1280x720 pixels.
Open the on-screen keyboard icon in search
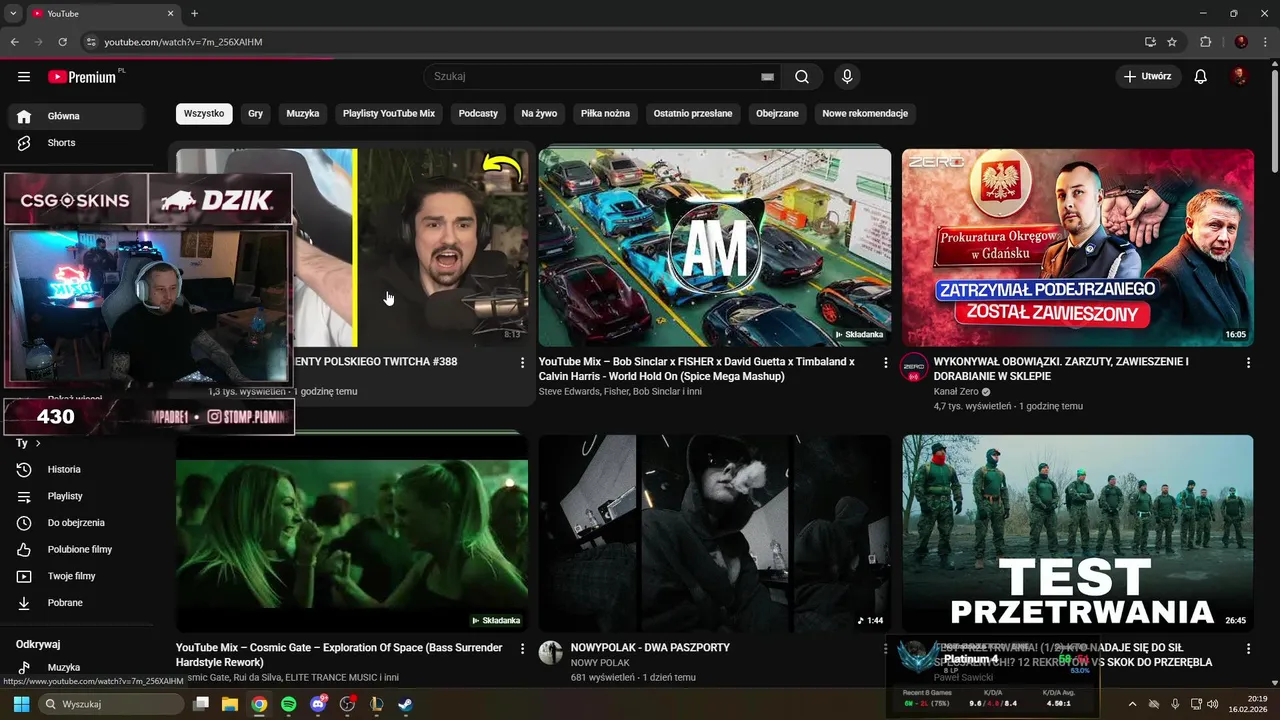pos(767,77)
